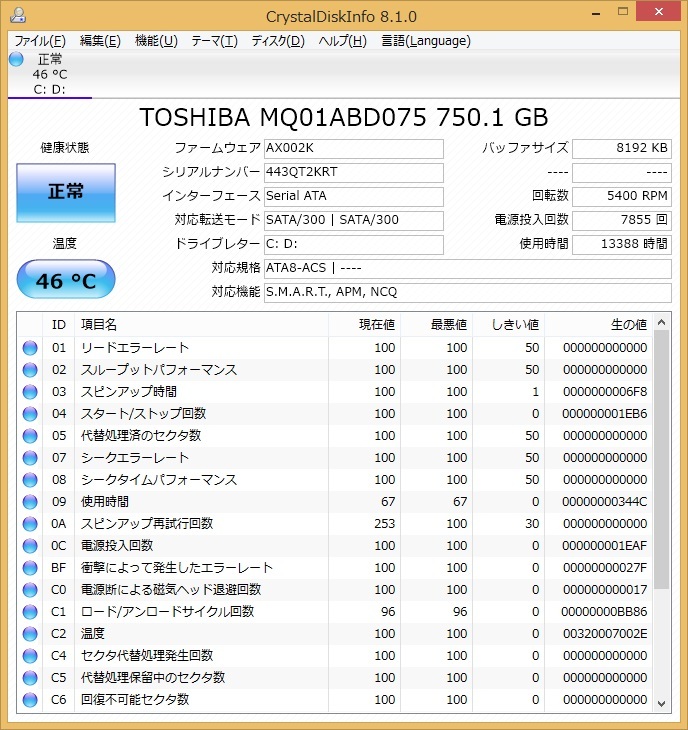The width and height of the screenshot is (688, 730).
Task: Maximize the CrystalDiskInfo window
Action: (623, 12)
